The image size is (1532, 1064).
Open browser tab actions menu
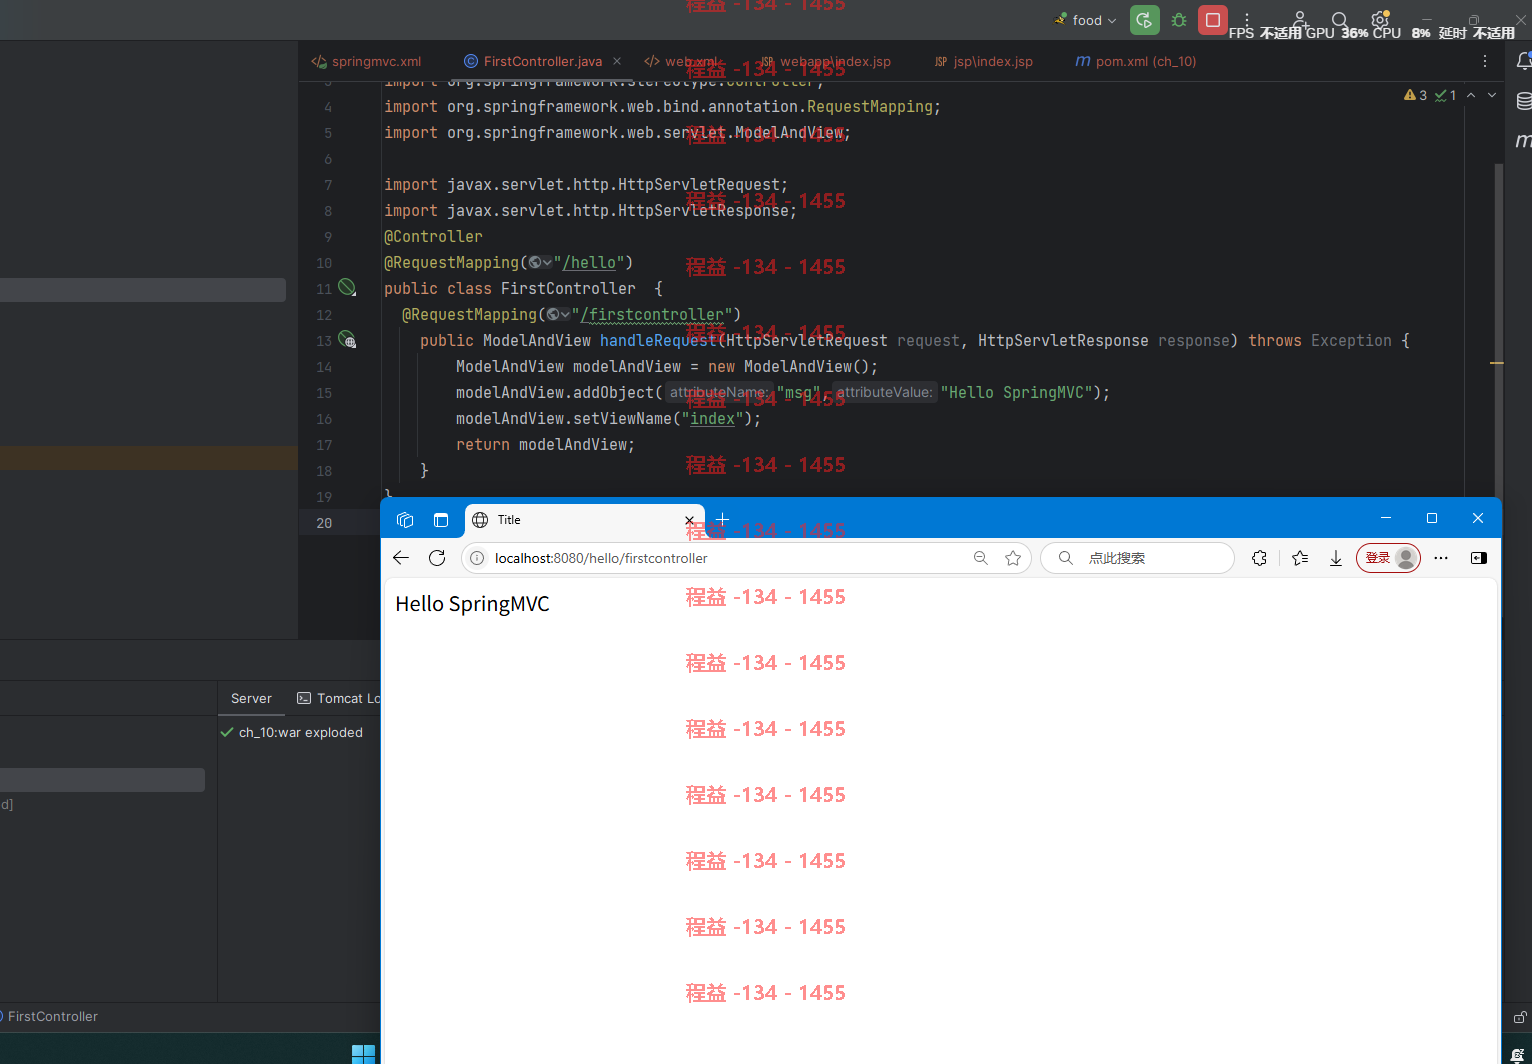click(441, 520)
